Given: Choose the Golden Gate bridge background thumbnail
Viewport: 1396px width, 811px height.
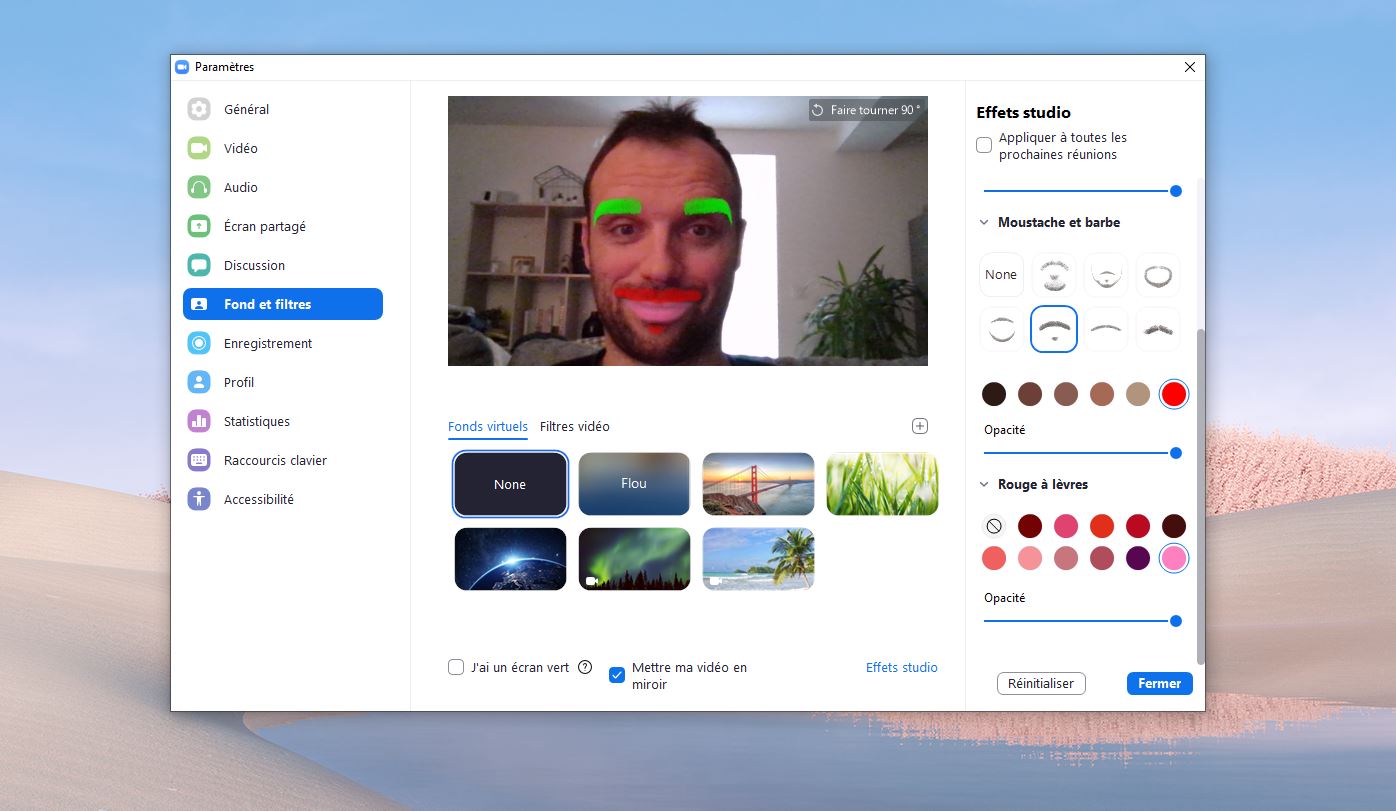Looking at the screenshot, I should tap(758, 484).
